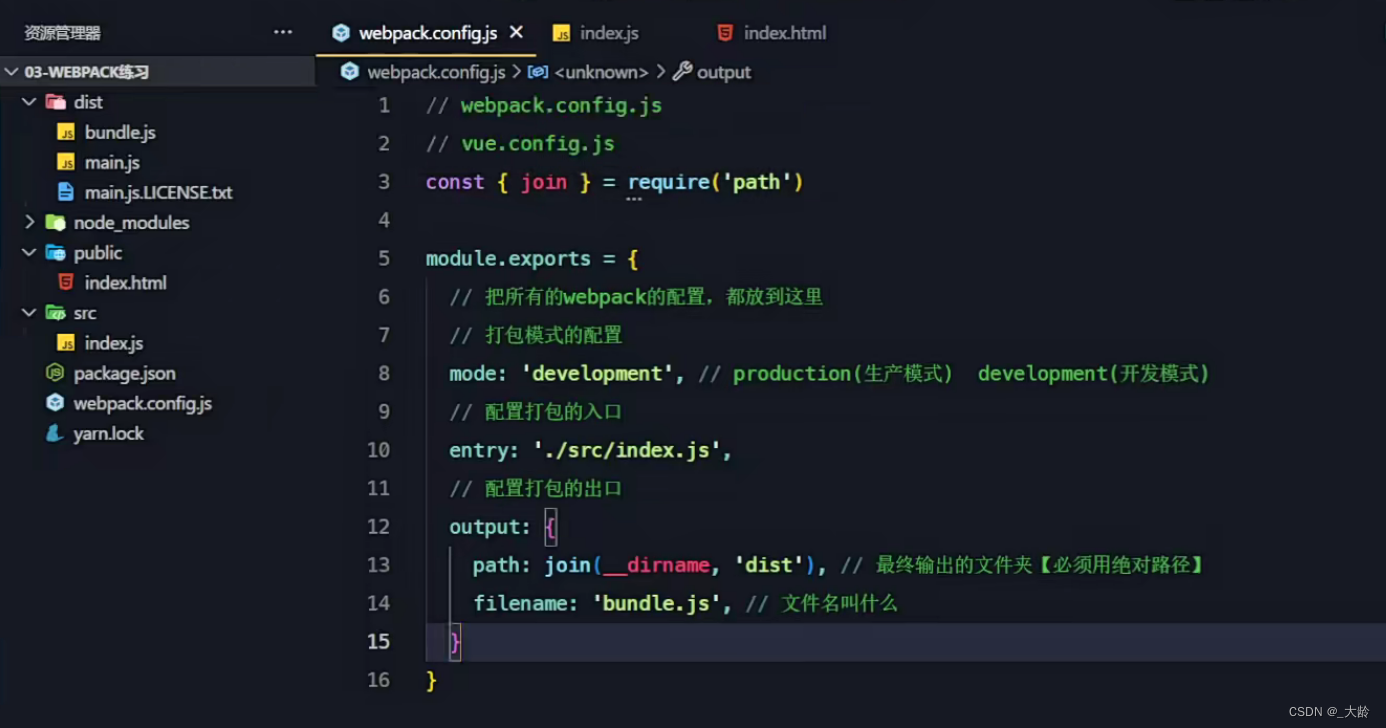Click the webpack icon next to webpack.config.js in explorer
Screen dimensions: 1386x728
(x=55, y=403)
